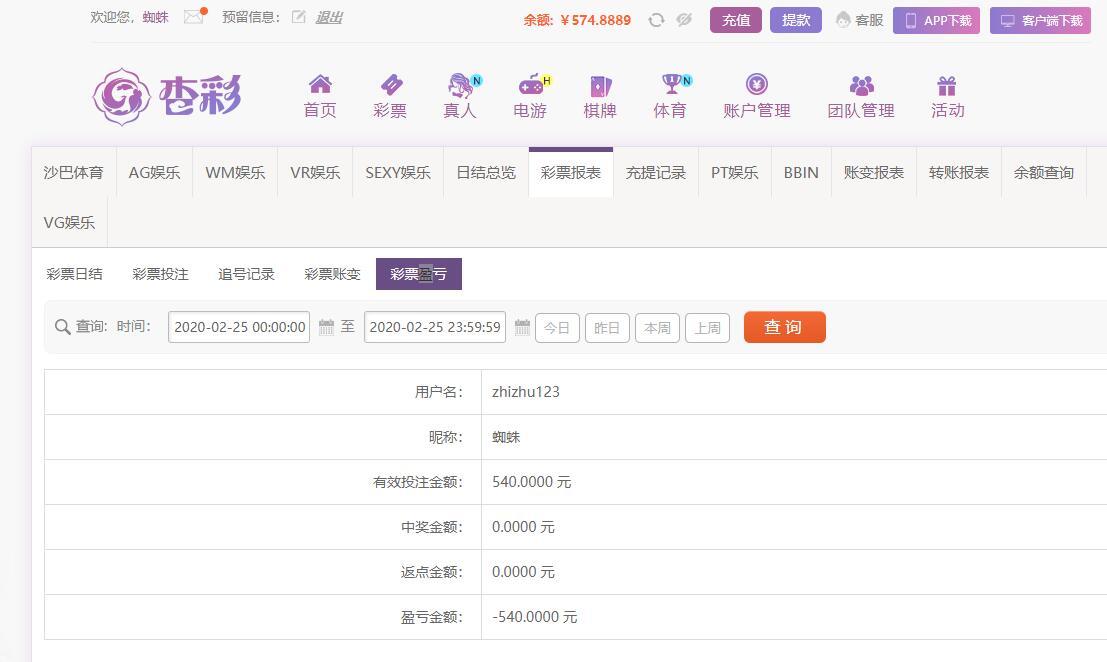Switch to 充提记录 tab
This screenshot has height=662, width=1107.
coord(655,172)
